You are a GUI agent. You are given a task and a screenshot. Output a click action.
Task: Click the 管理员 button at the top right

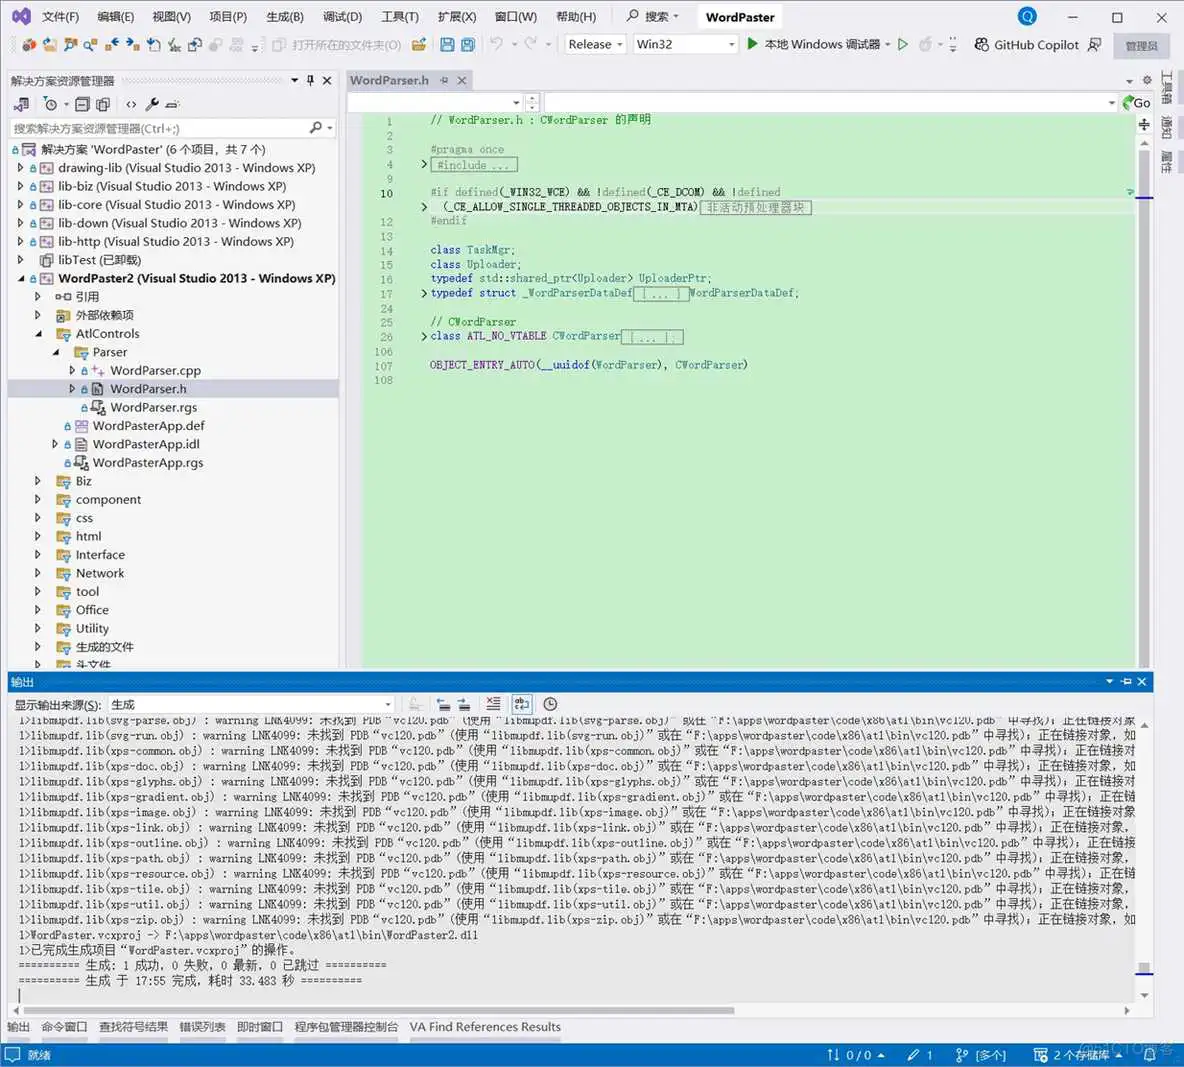[1141, 45]
